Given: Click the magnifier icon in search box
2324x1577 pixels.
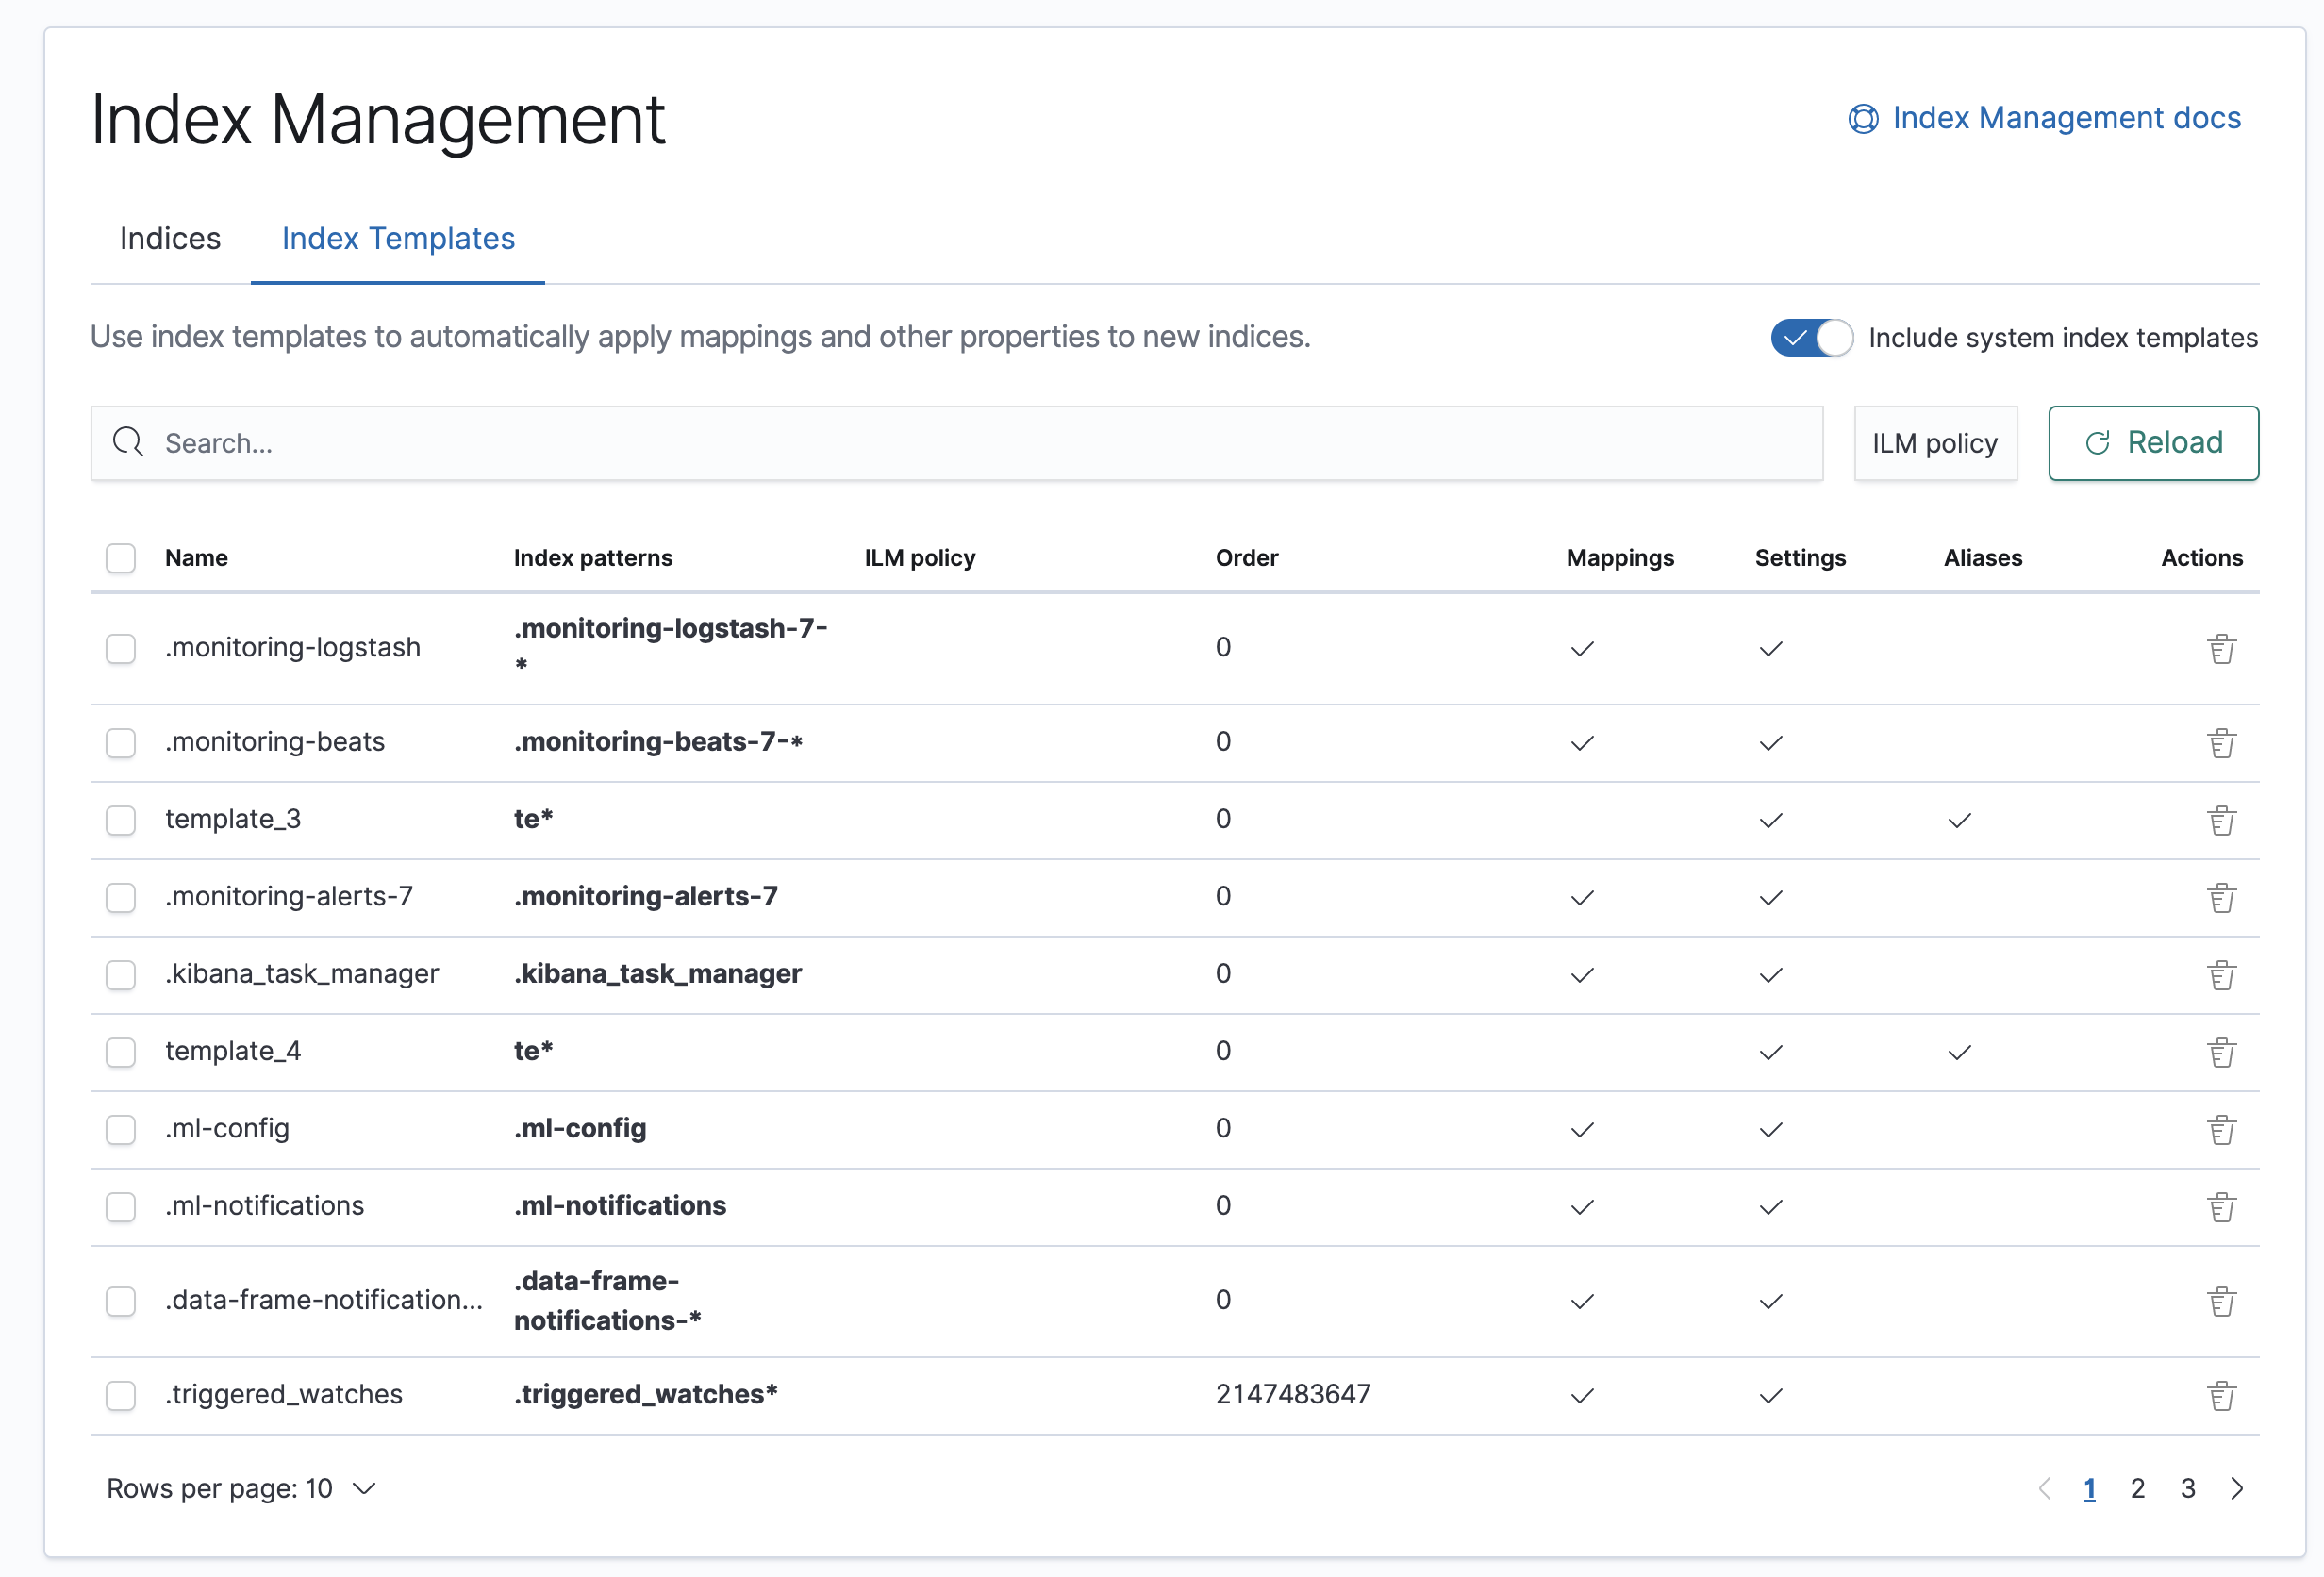Looking at the screenshot, I should (x=128, y=442).
